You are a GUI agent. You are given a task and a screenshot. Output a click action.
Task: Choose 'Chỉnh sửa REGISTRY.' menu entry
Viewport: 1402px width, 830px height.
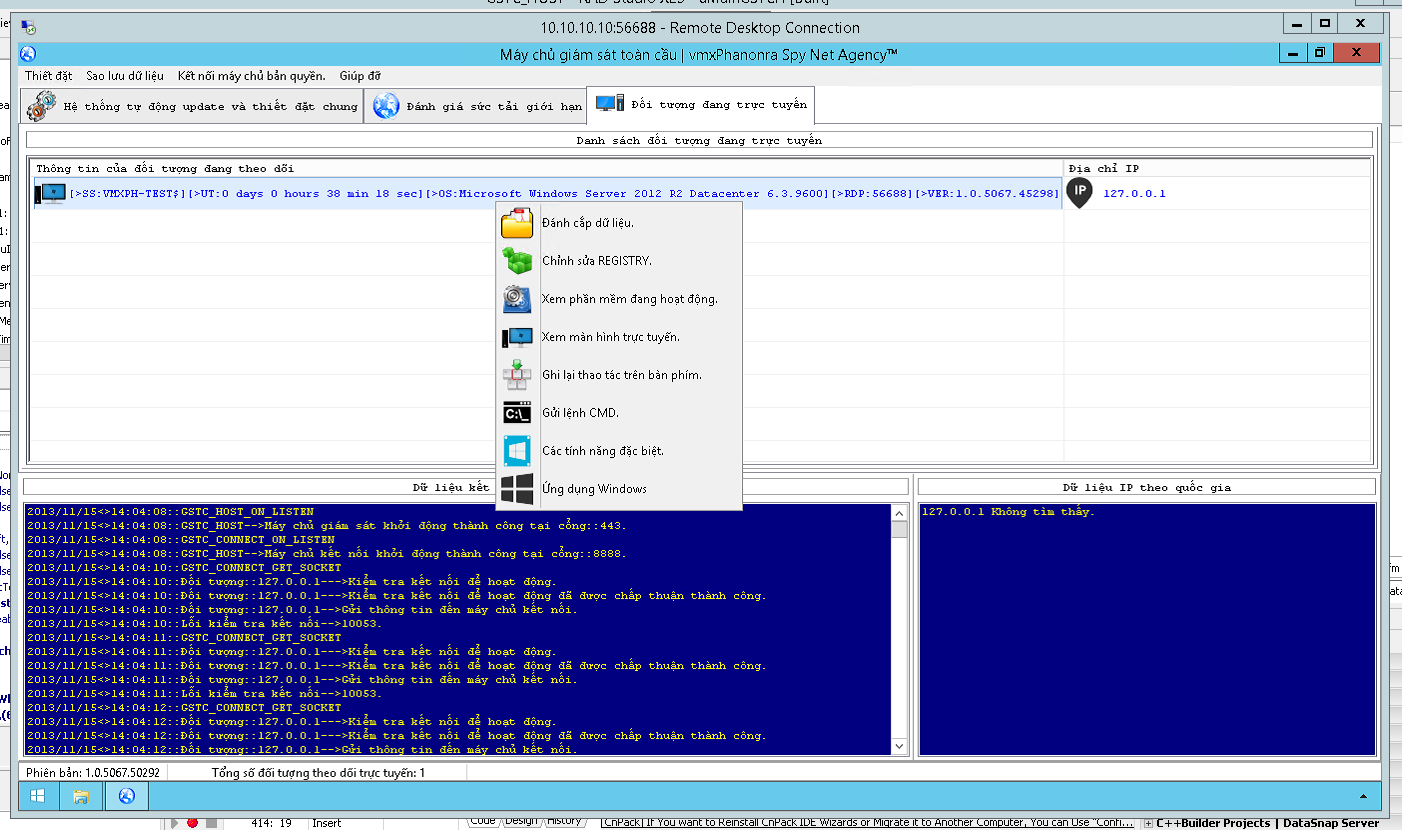click(619, 261)
